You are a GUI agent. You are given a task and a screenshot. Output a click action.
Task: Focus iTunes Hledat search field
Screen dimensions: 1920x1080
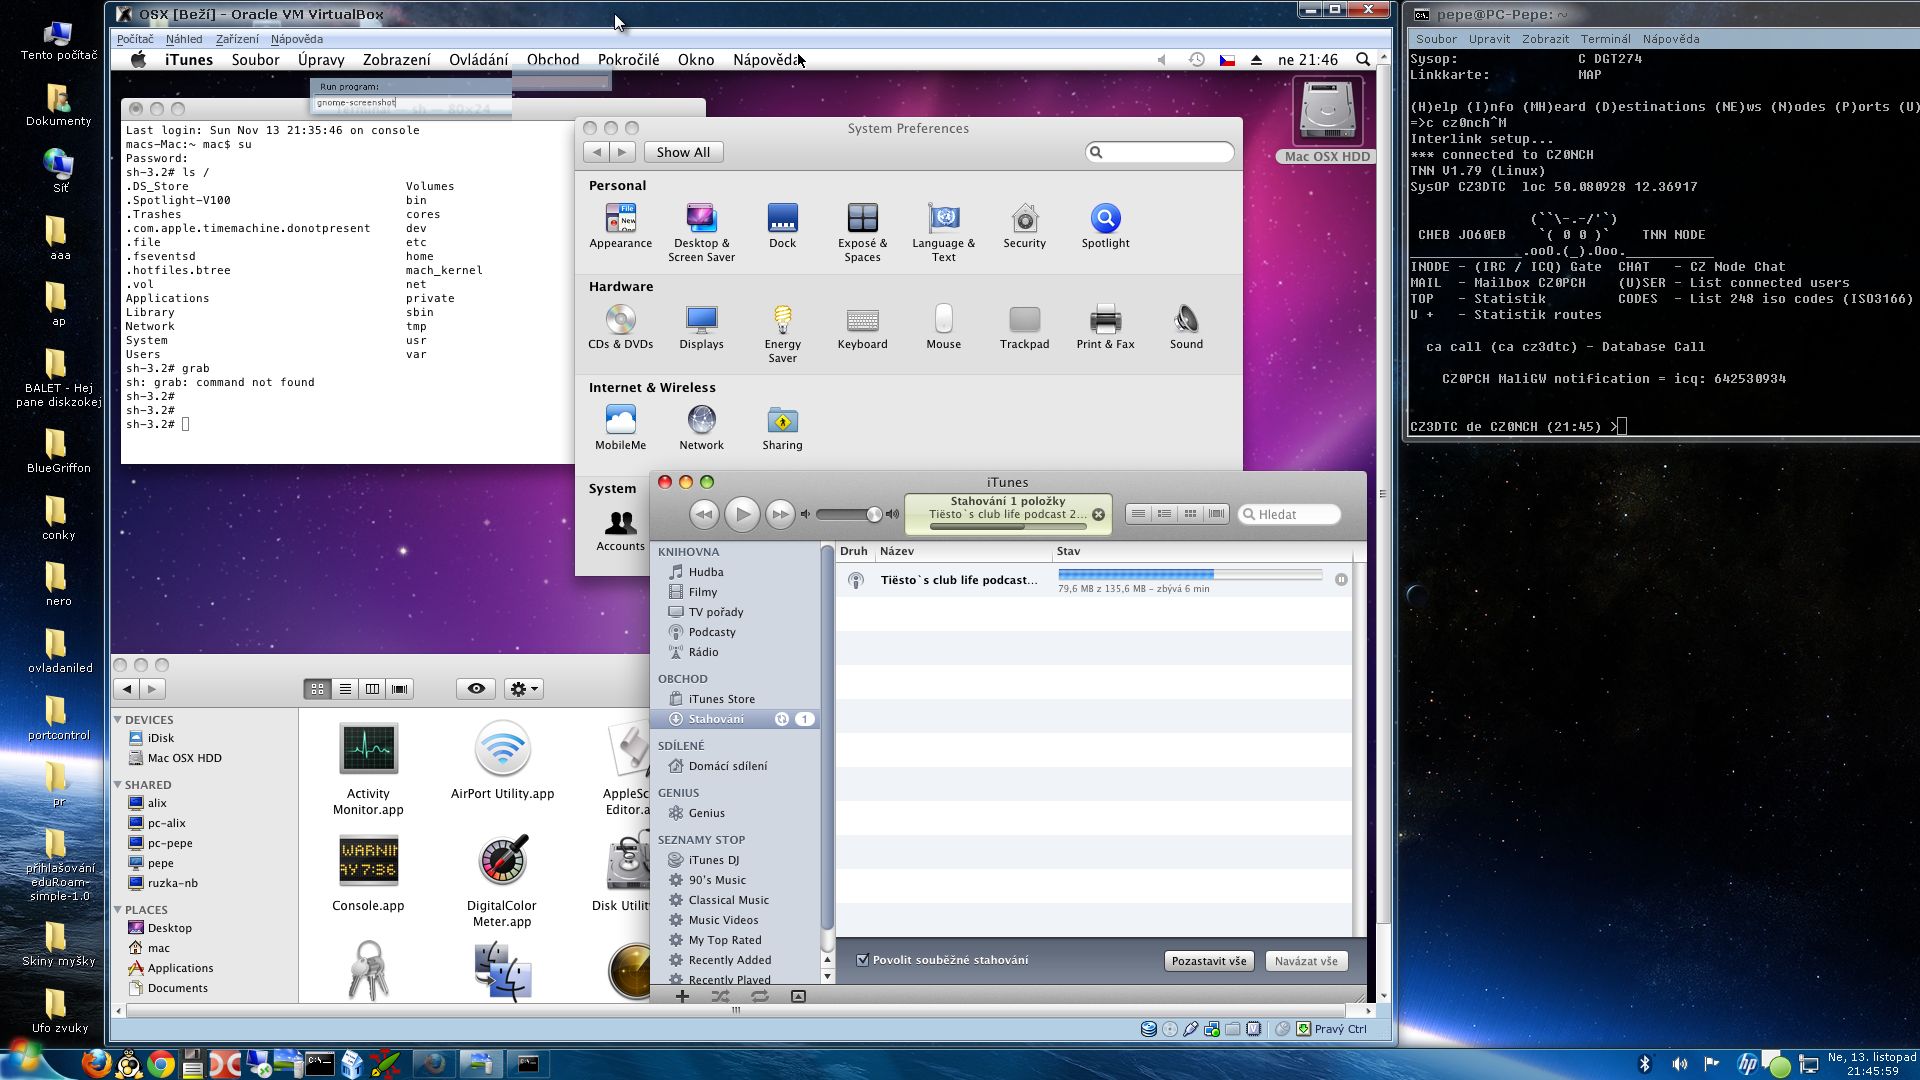click(1290, 514)
